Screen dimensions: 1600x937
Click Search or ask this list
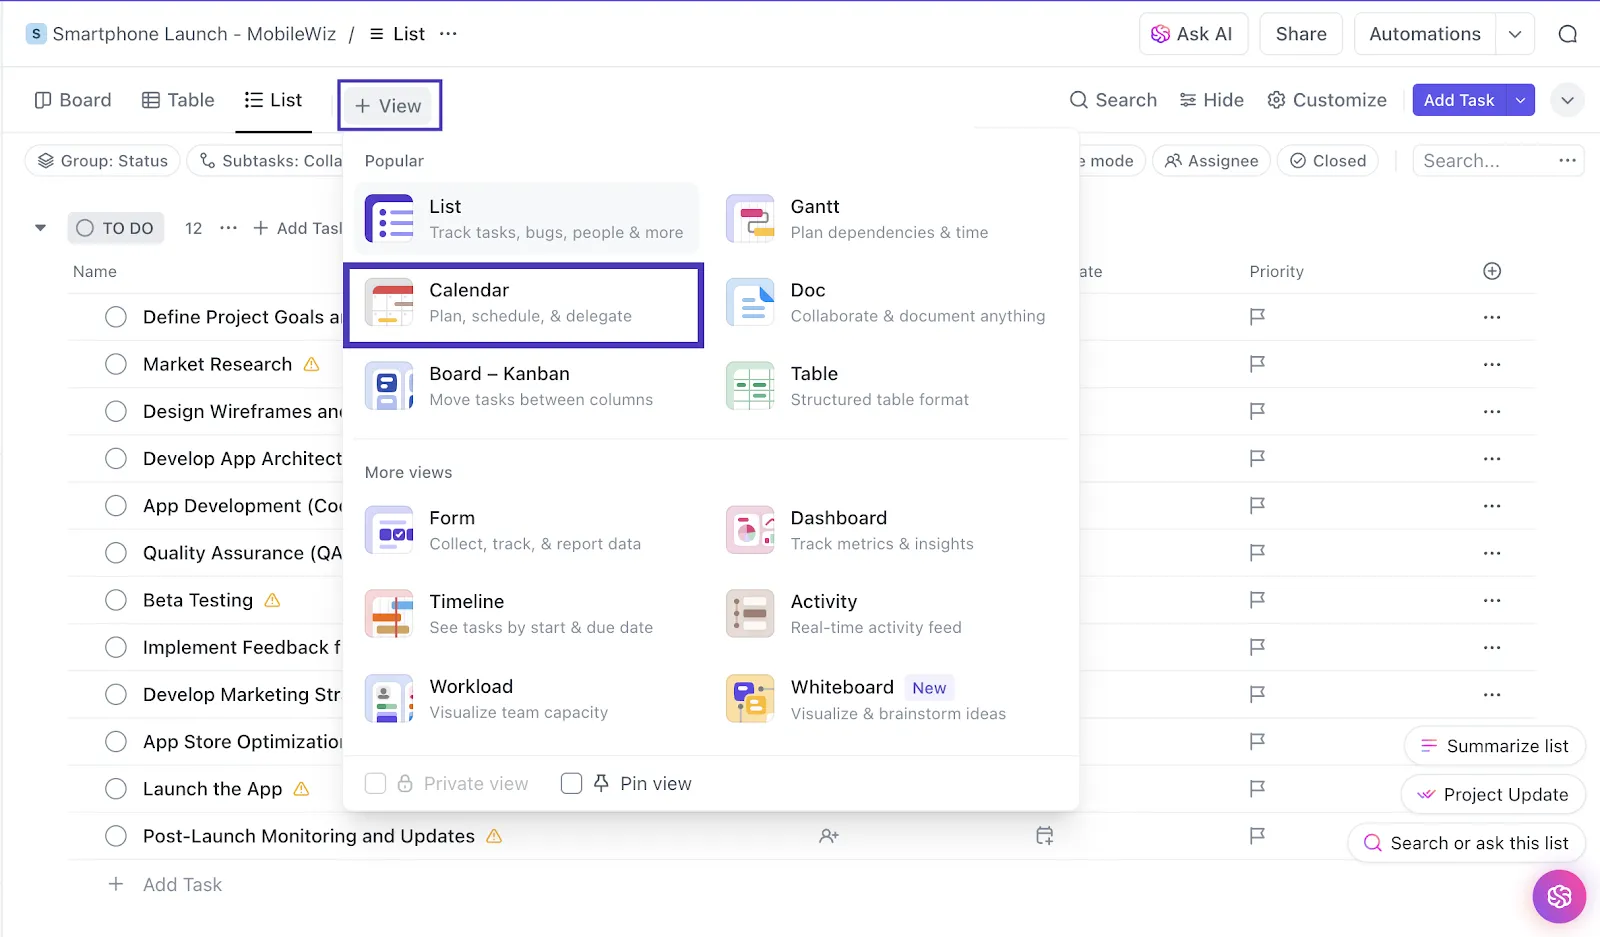click(1467, 843)
